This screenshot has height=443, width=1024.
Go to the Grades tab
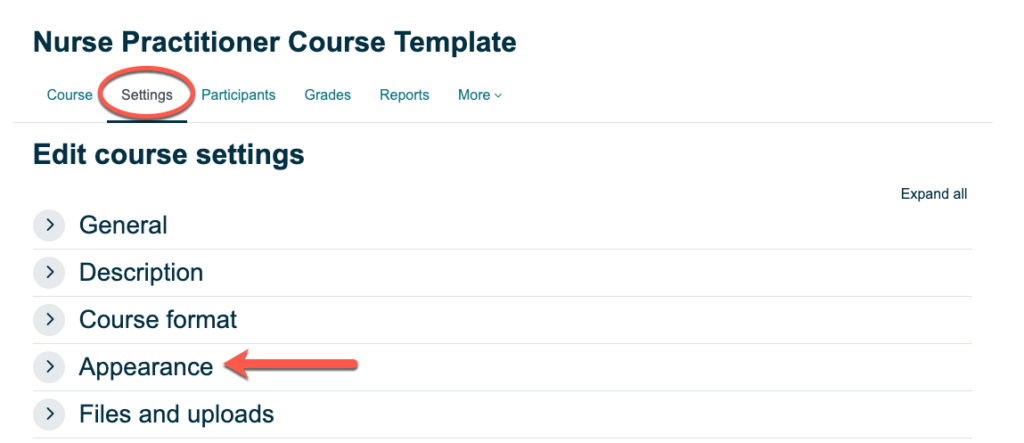coord(328,95)
